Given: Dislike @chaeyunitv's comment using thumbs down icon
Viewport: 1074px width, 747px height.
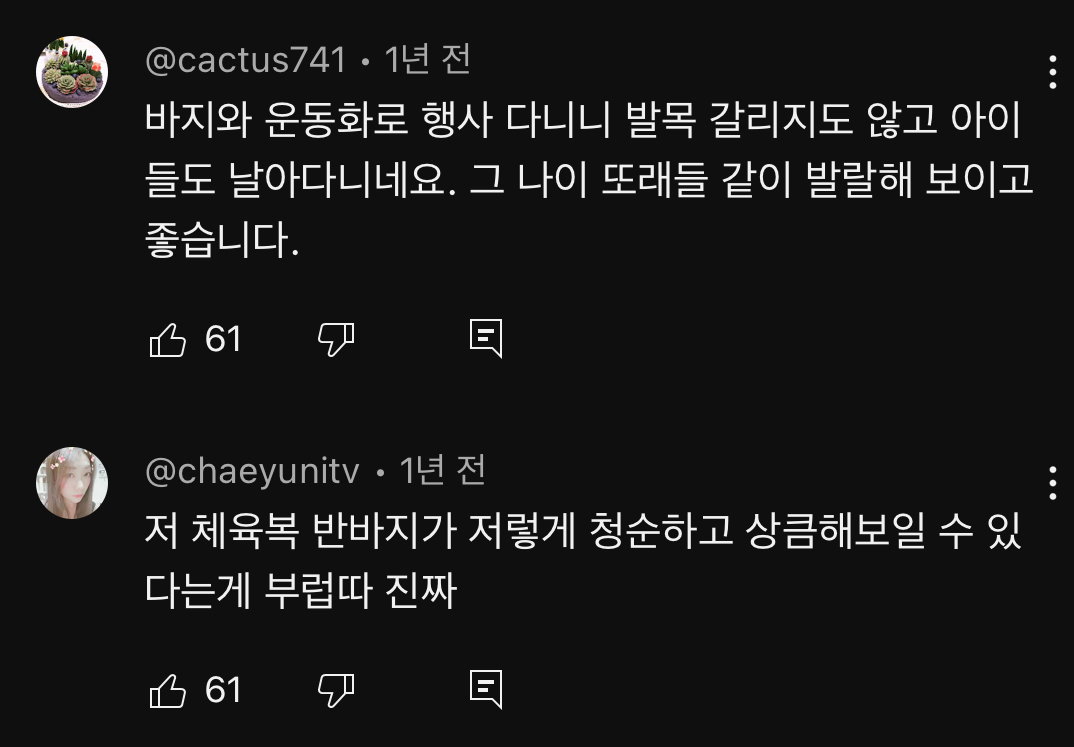Looking at the screenshot, I should pyautogui.click(x=337, y=690).
